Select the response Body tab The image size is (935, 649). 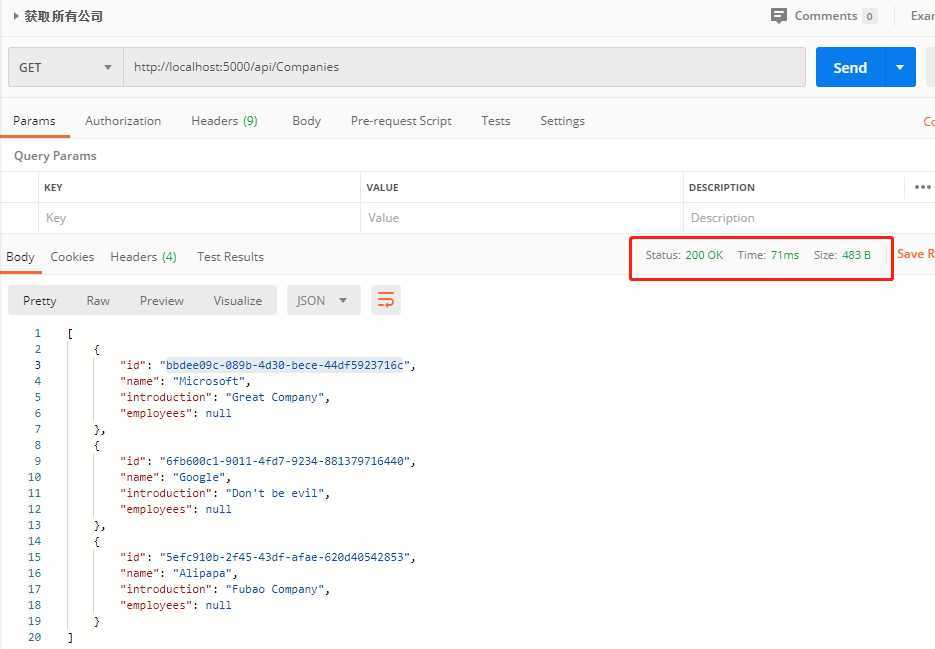(x=20, y=257)
